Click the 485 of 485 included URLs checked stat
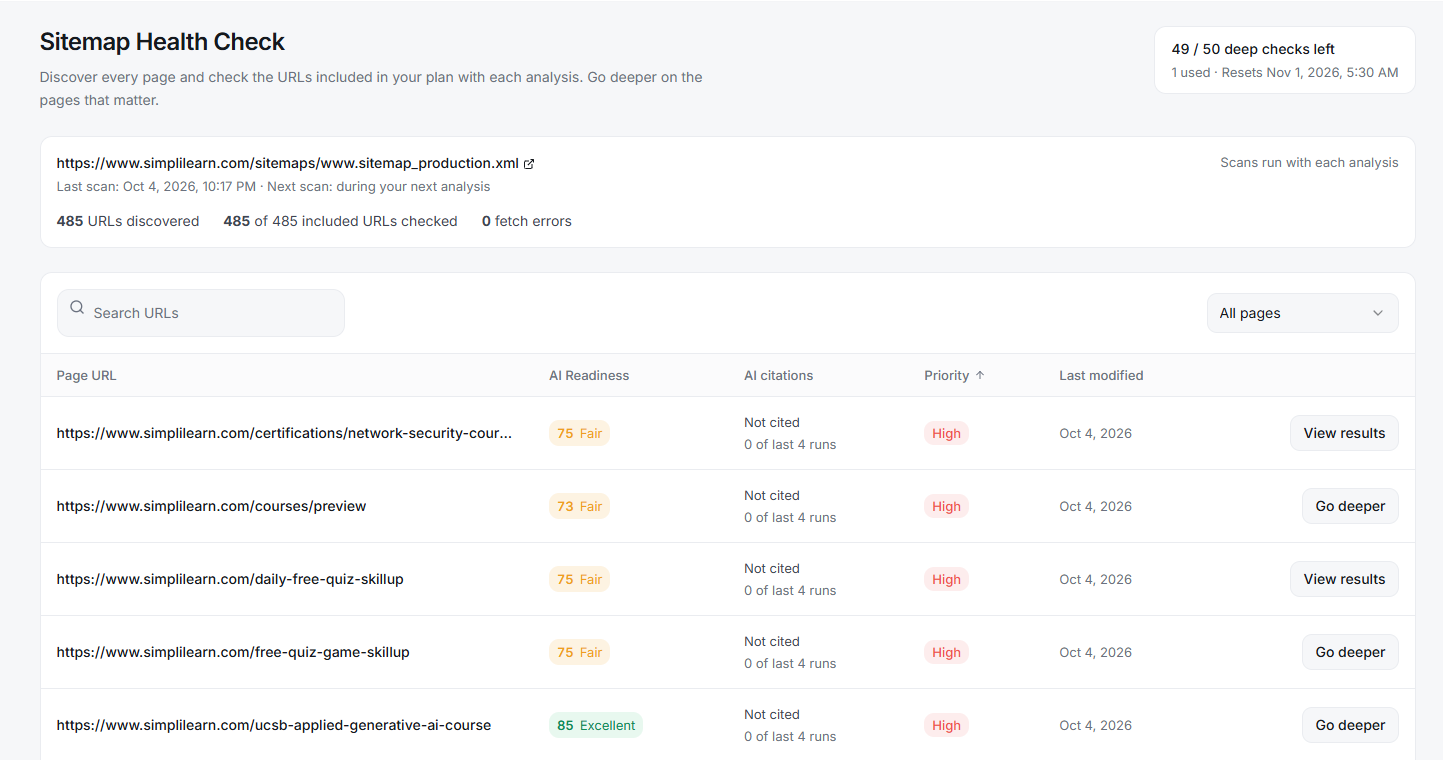The height and width of the screenshot is (760, 1443). click(x=340, y=221)
